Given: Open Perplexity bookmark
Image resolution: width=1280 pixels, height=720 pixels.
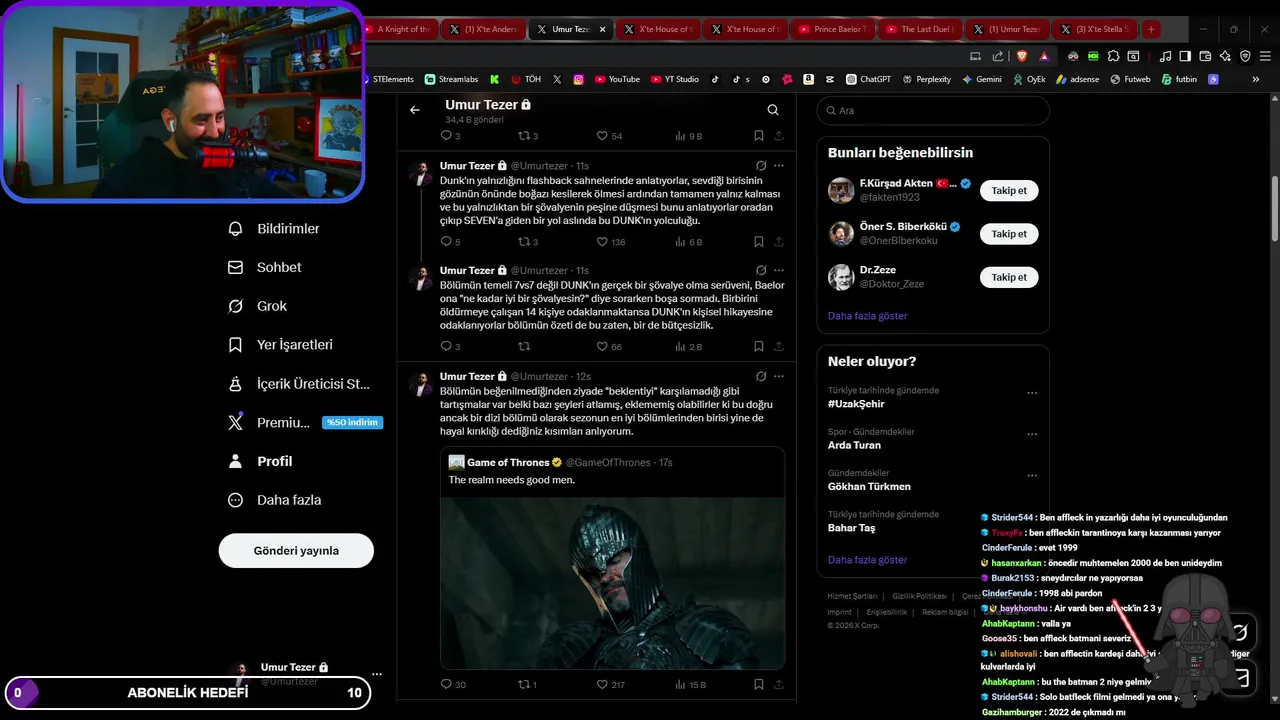Looking at the screenshot, I should (926, 79).
